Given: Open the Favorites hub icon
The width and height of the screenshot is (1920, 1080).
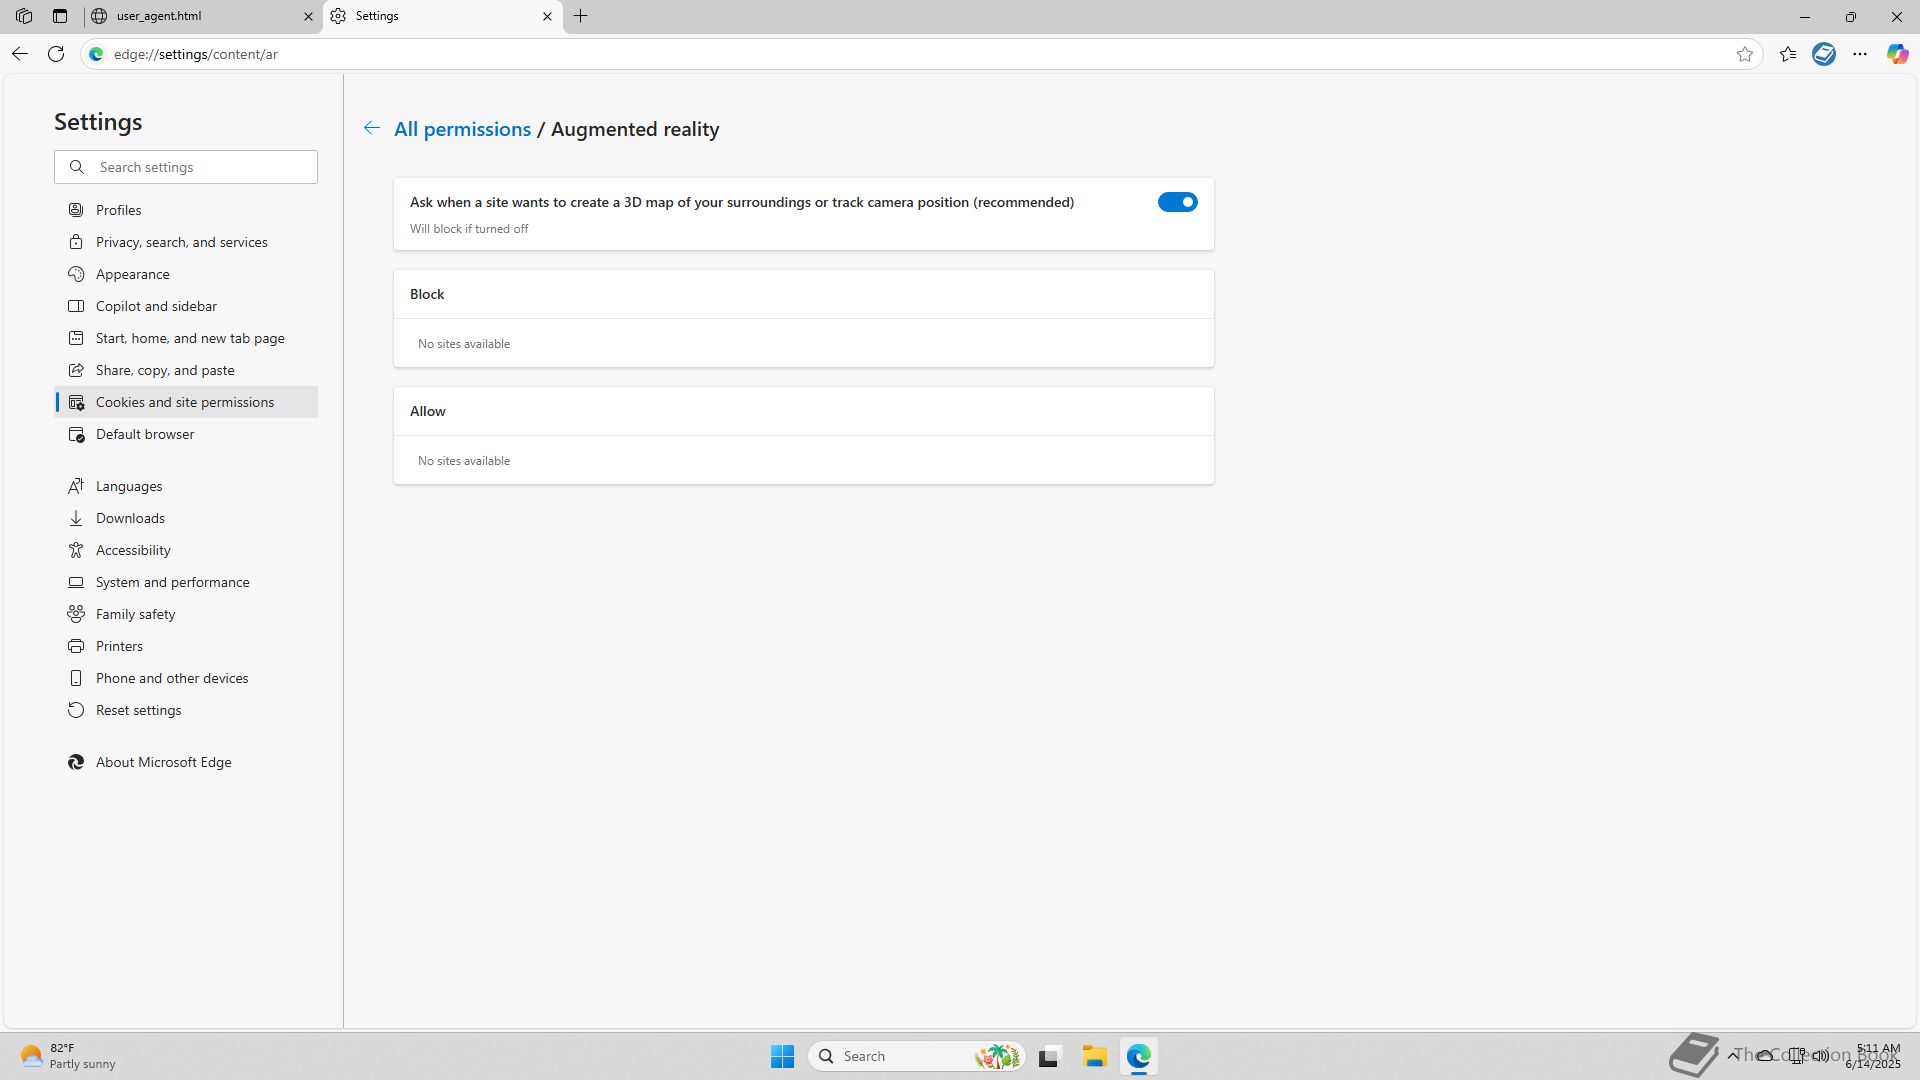Looking at the screenshot, I should tap(1788, 54).
